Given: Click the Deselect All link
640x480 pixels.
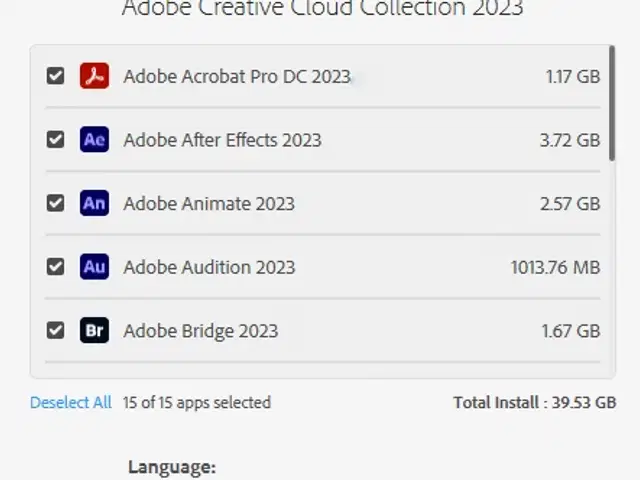Looking at the screenshot, I should pyautogui.click(x=71, y=402).
